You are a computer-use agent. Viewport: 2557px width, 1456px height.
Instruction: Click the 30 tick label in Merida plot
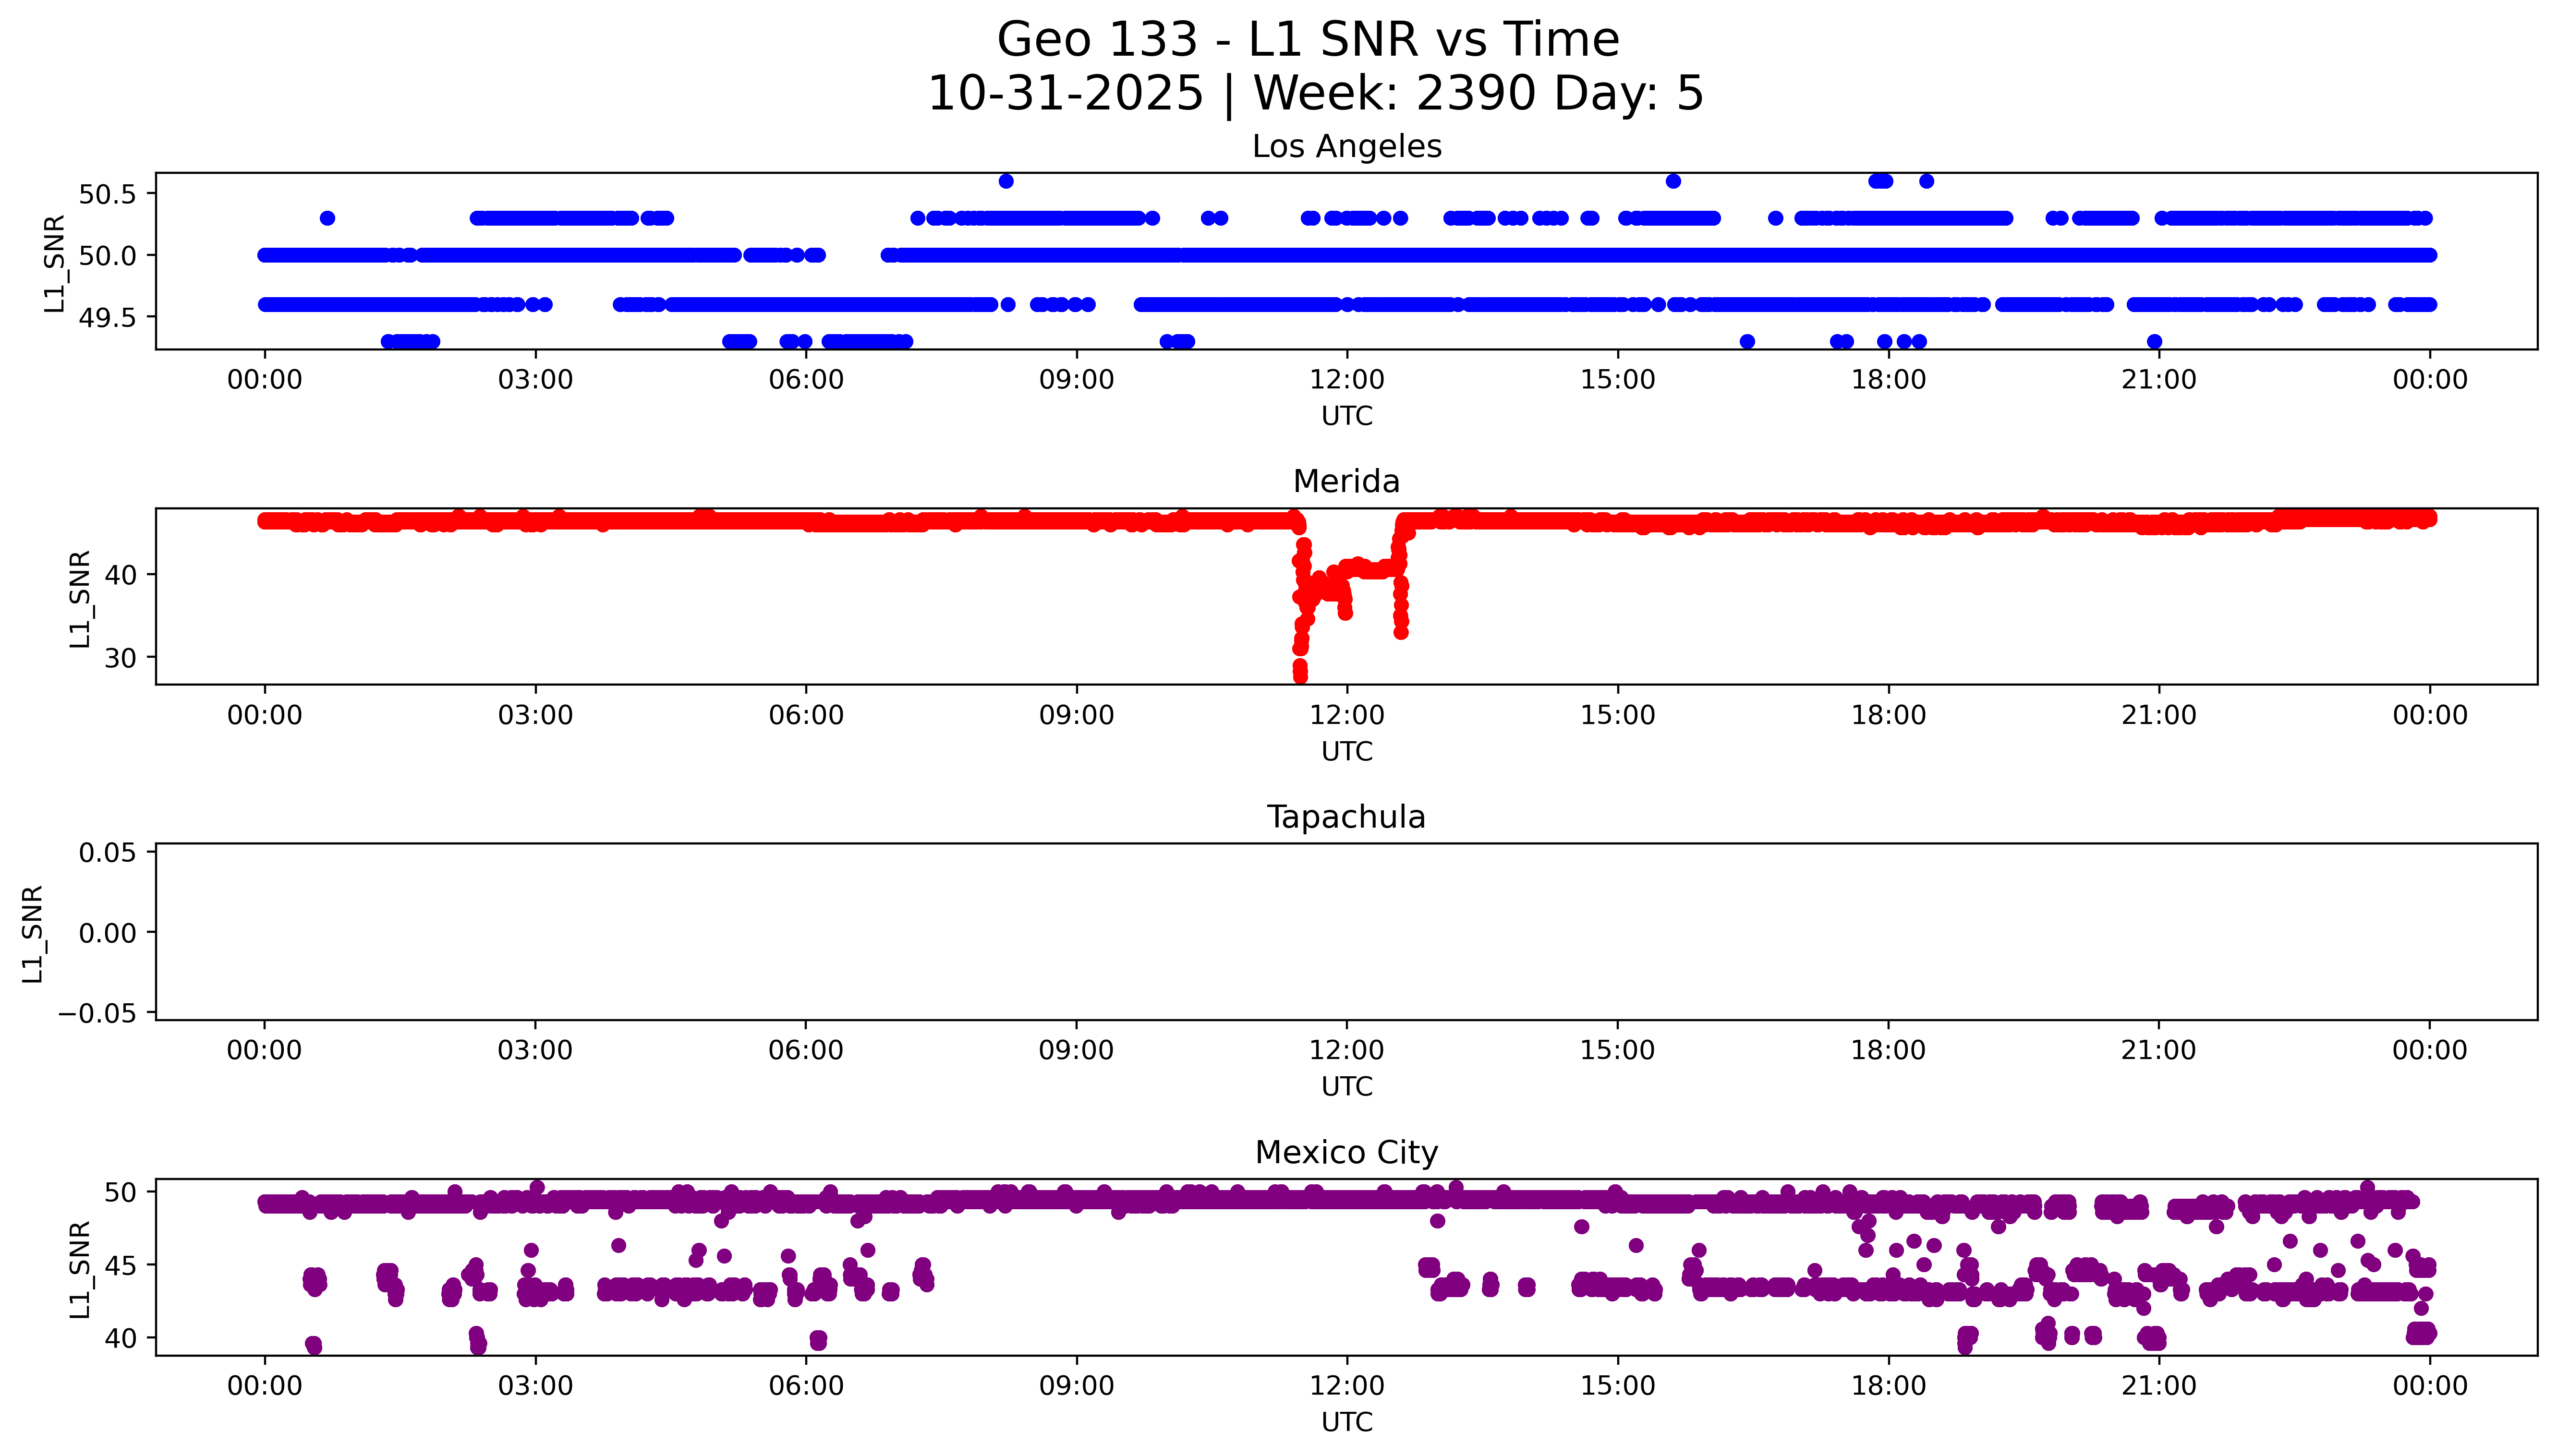point(120,658)
